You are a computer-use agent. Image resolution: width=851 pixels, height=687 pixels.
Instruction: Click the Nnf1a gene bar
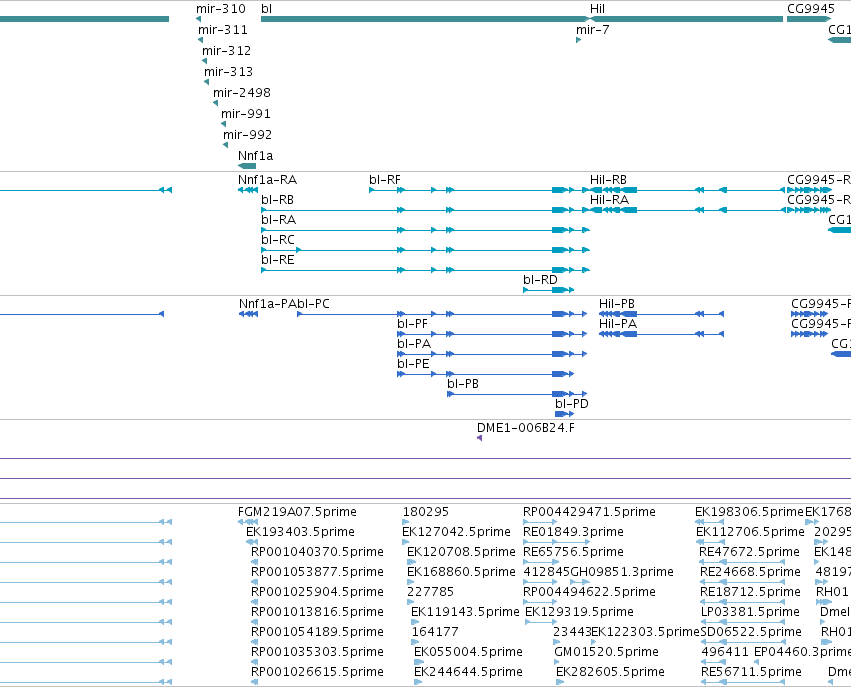click(247, 166)
